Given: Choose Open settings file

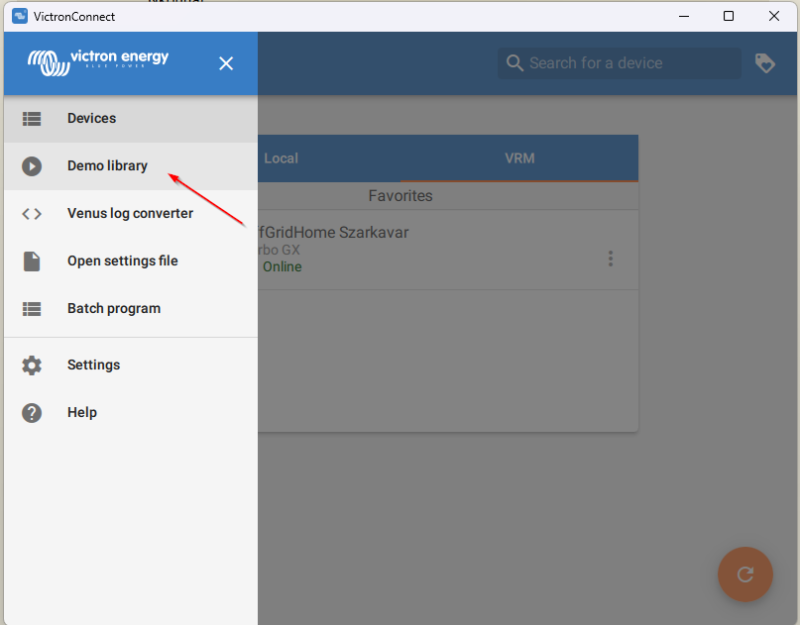Looking at the screenshot, I should click(x=131, y=261).
